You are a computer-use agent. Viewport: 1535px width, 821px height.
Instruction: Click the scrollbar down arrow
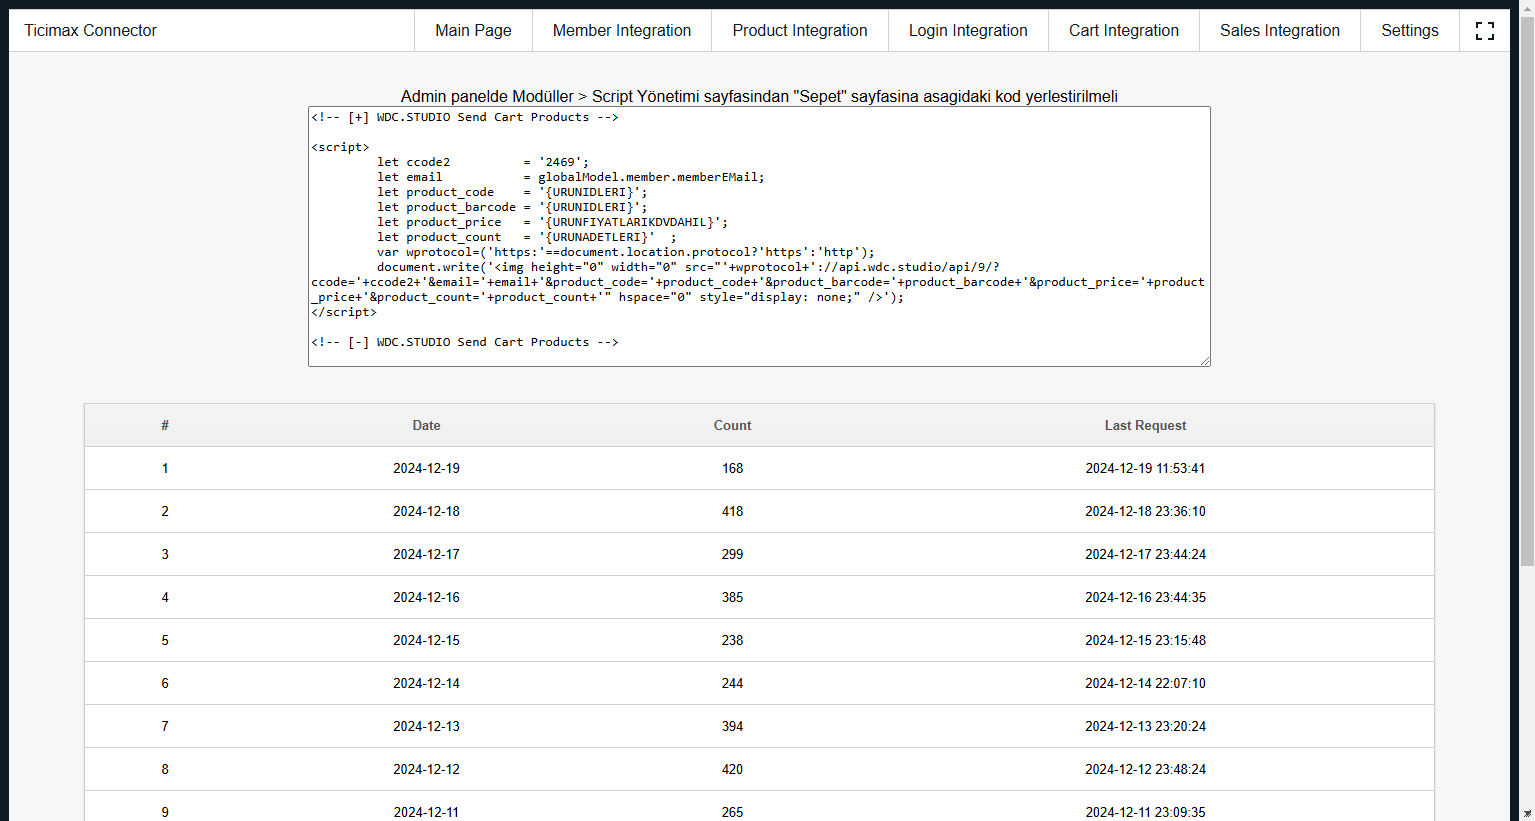[1527, 814]
